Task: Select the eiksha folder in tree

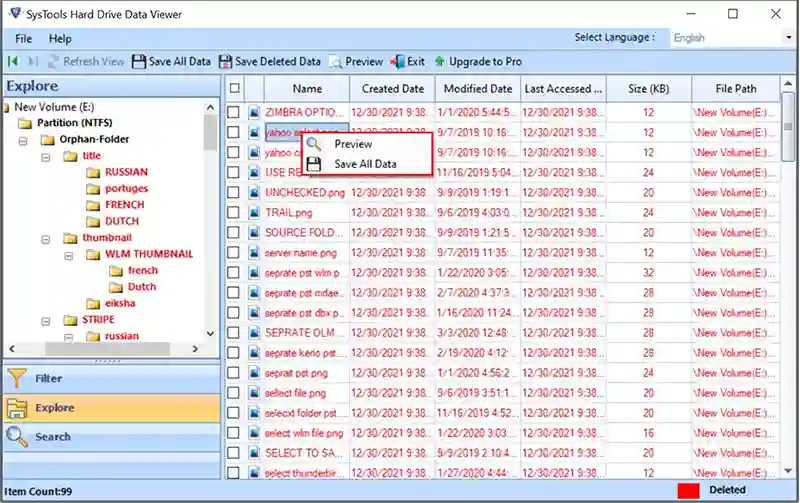Action: coord(120,304)
